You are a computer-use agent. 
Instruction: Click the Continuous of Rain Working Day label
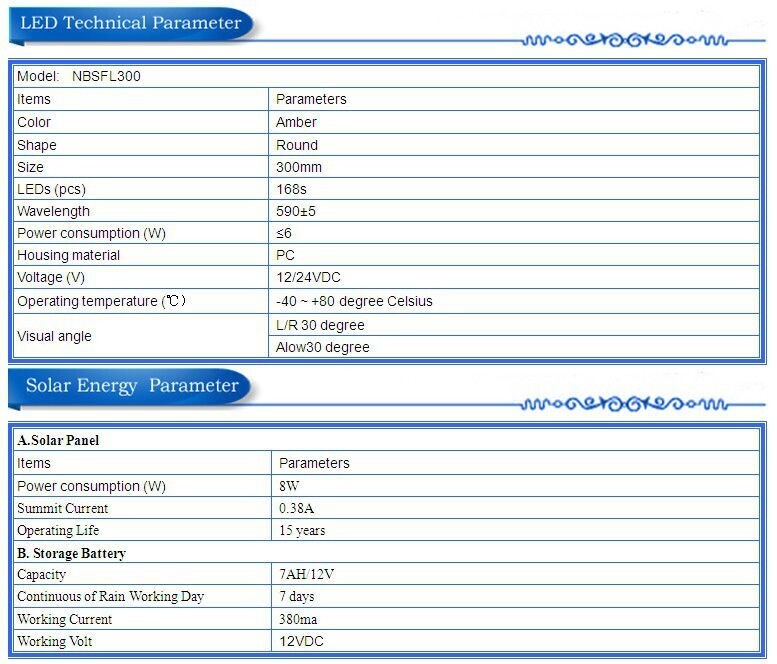tap(111, 596)
